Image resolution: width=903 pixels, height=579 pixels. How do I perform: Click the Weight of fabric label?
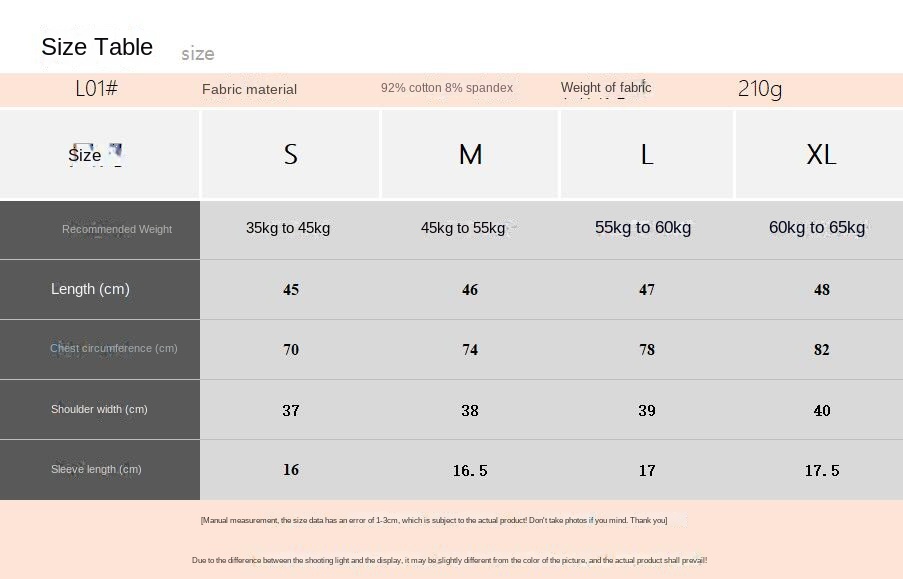click(x=606, y=88)
